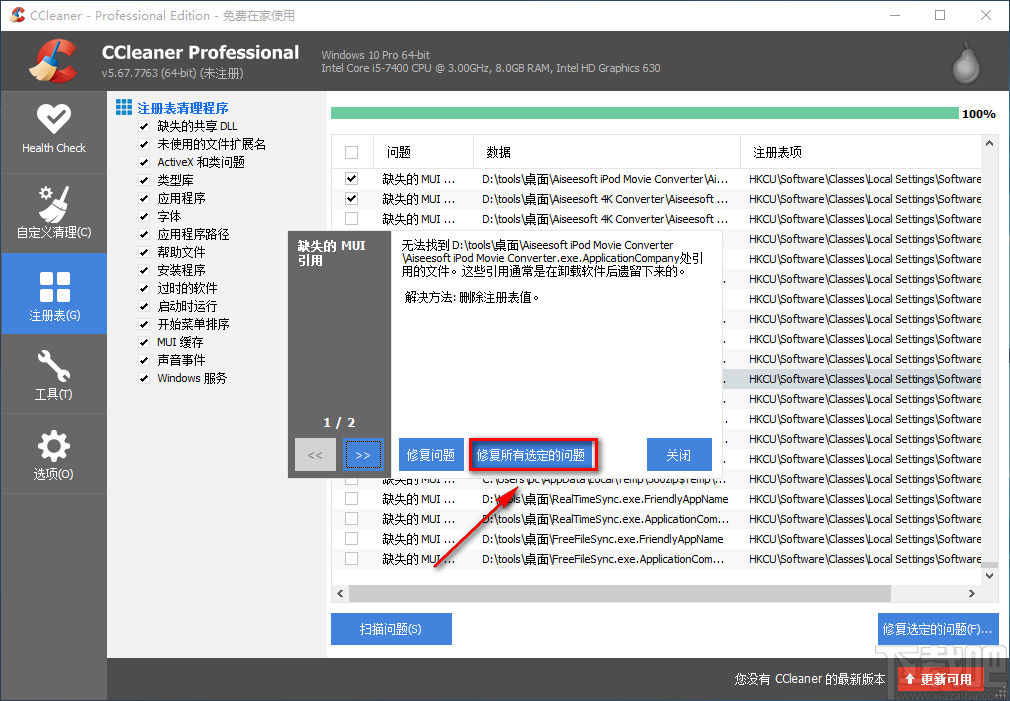Open 自定义清理 with the brush icon
The image size is (1010, 701).
click(x=54, y=205)
